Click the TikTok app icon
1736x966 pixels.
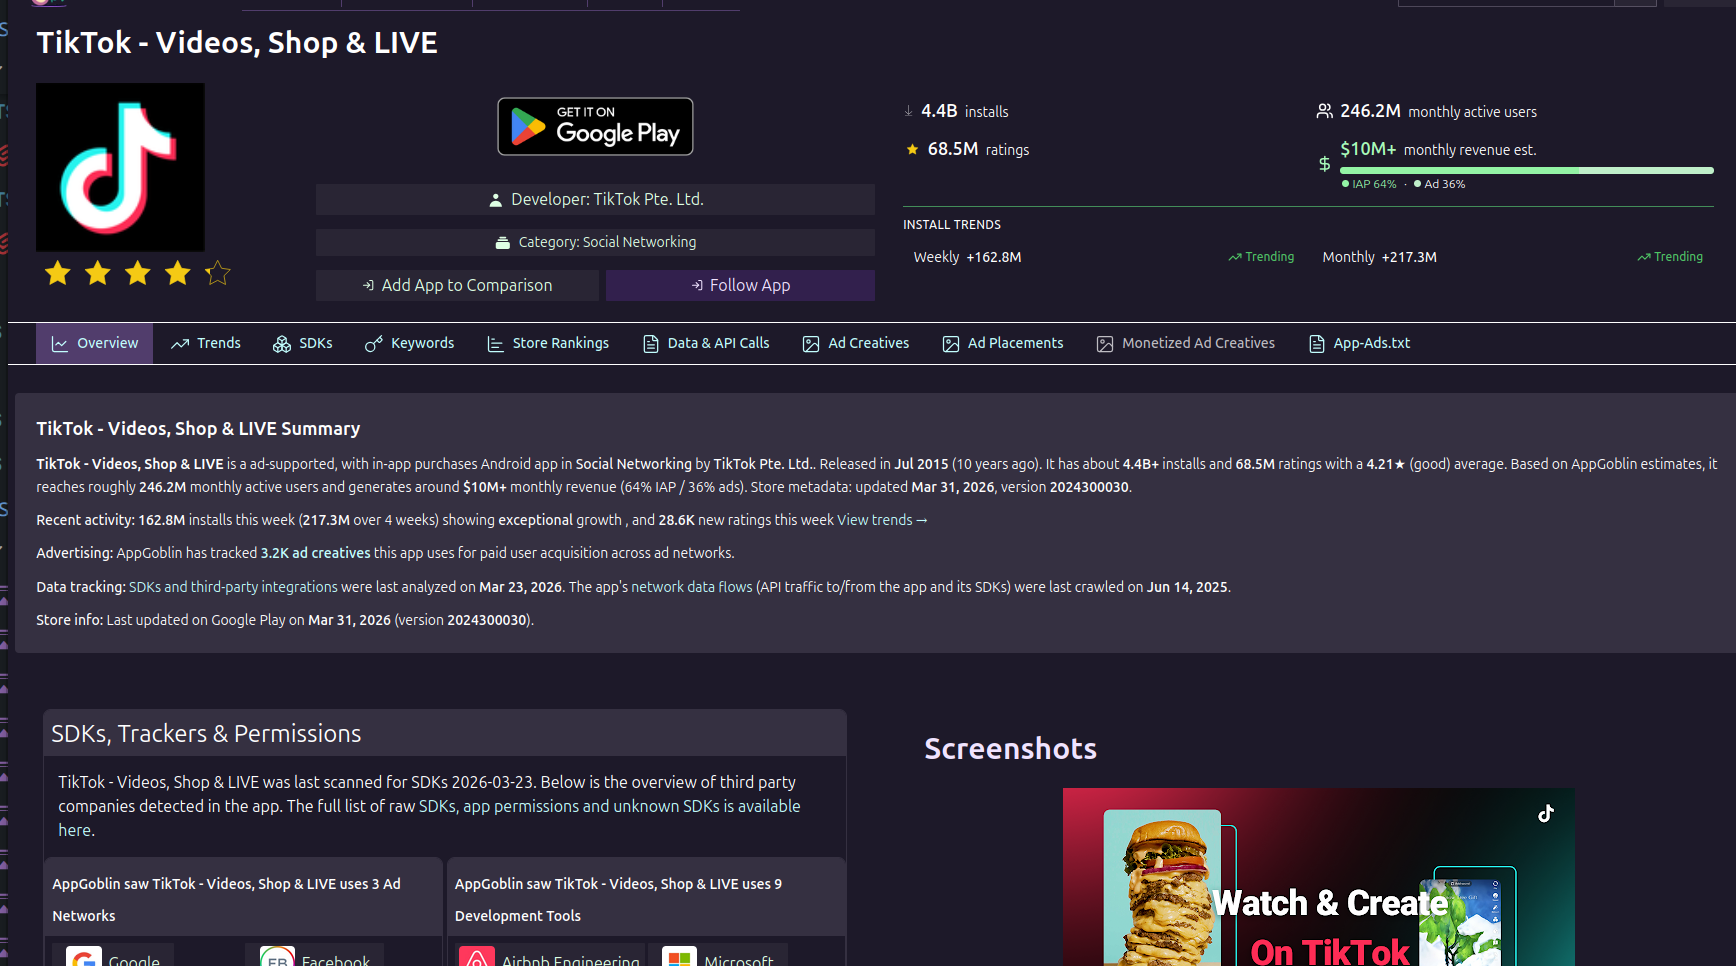click(120, 167)
